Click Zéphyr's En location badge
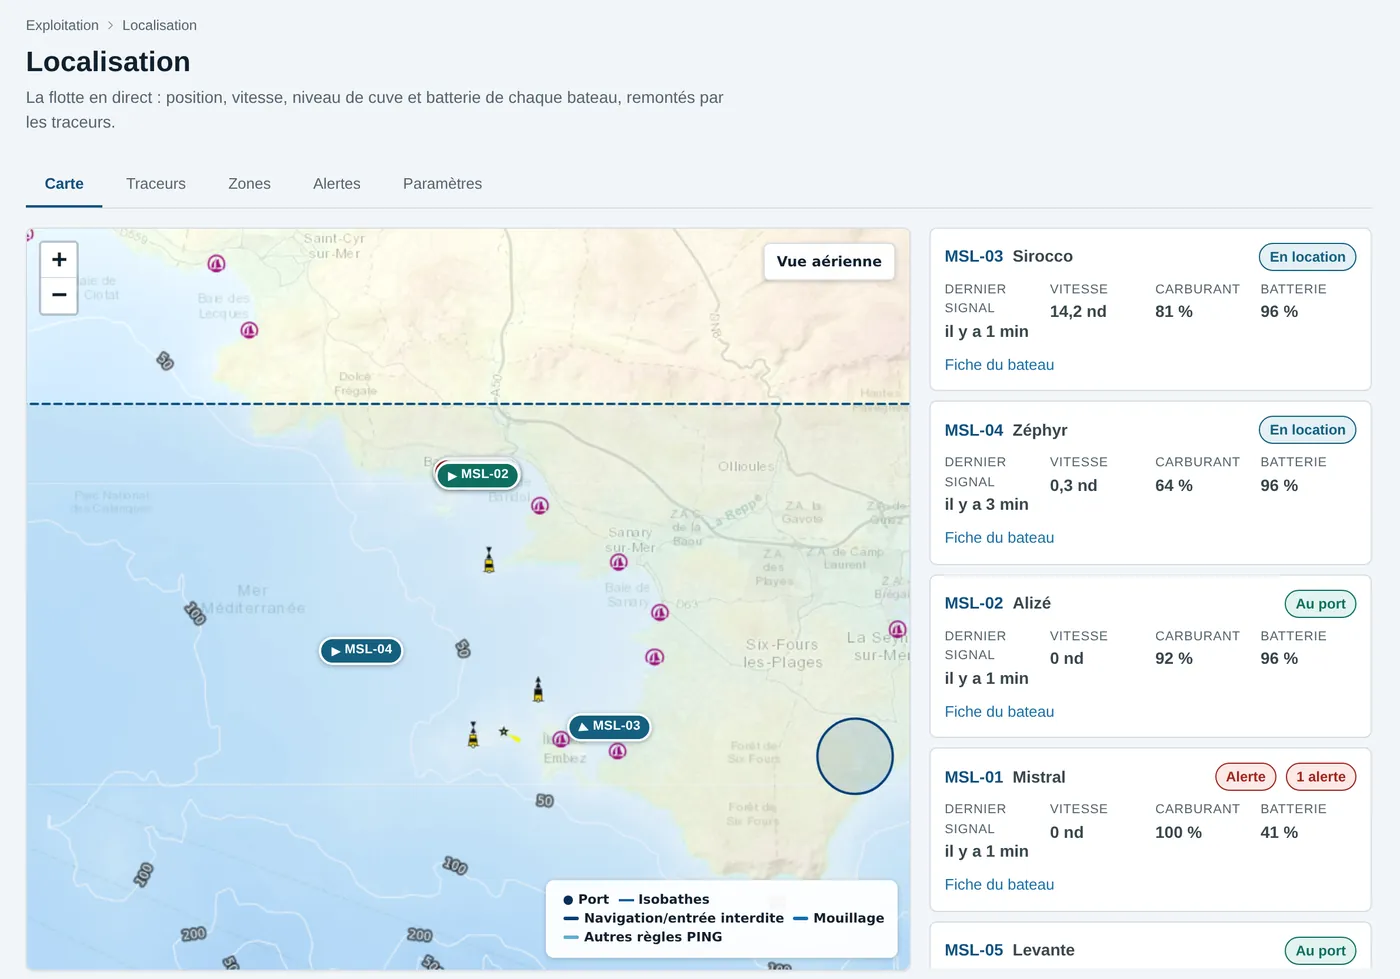 (1307, 430)
